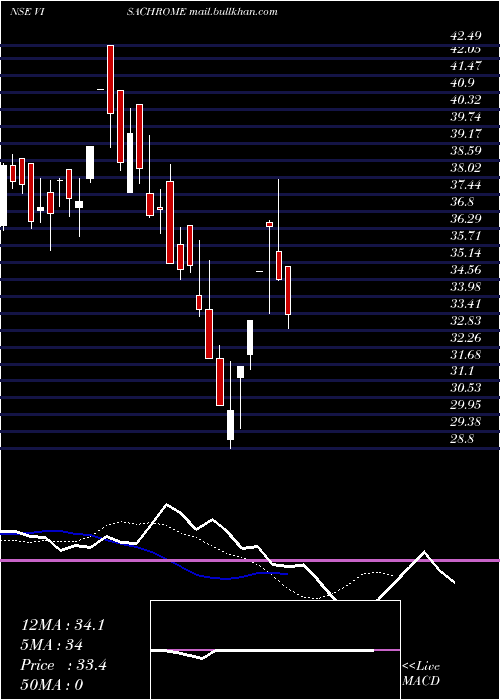Click the peak of the thick white MACD line
Image resolution: width=500 pixels, height=700 pixels.
click(167, 504)
